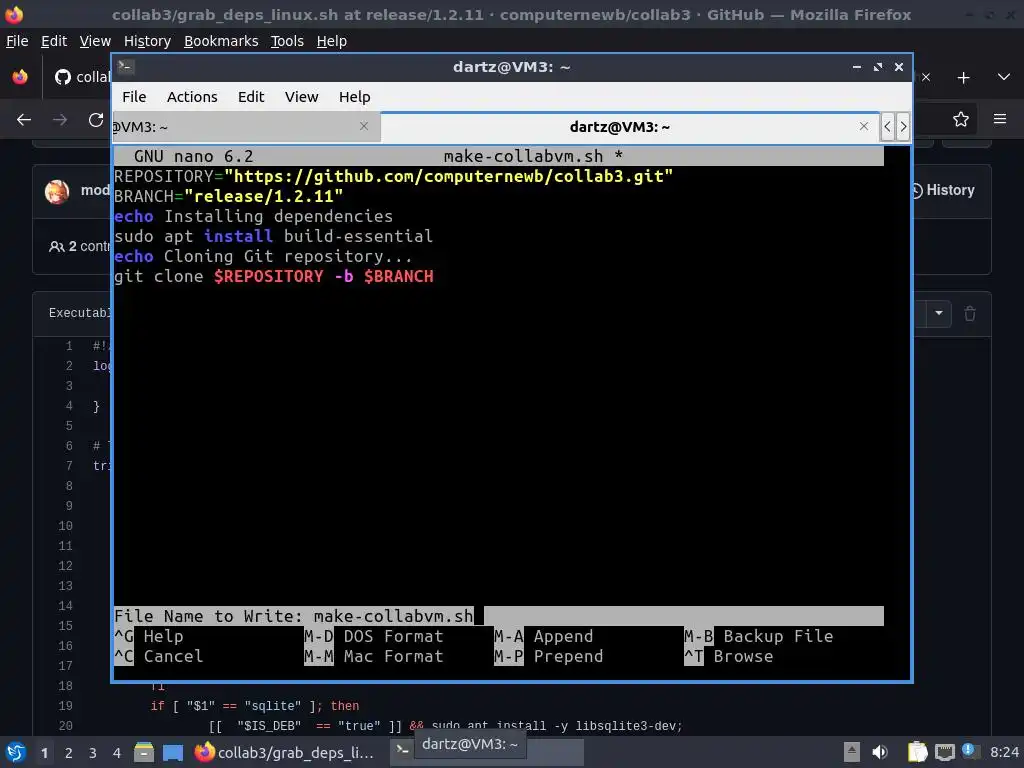Open the application launcher in taskbar
1024x768 pixels.
(15, 752)
